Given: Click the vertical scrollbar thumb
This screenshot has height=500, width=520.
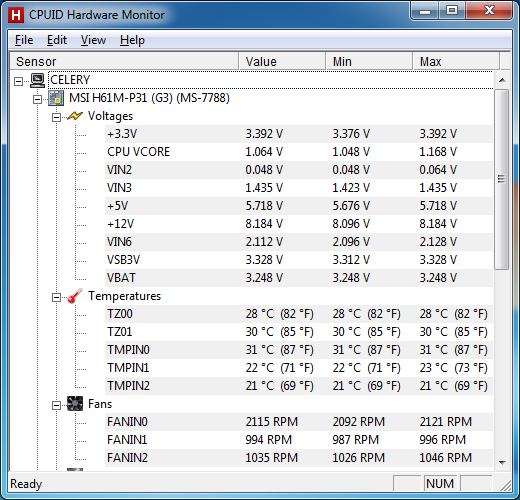Looking at the screenshot, I should (x=502, y=179).
